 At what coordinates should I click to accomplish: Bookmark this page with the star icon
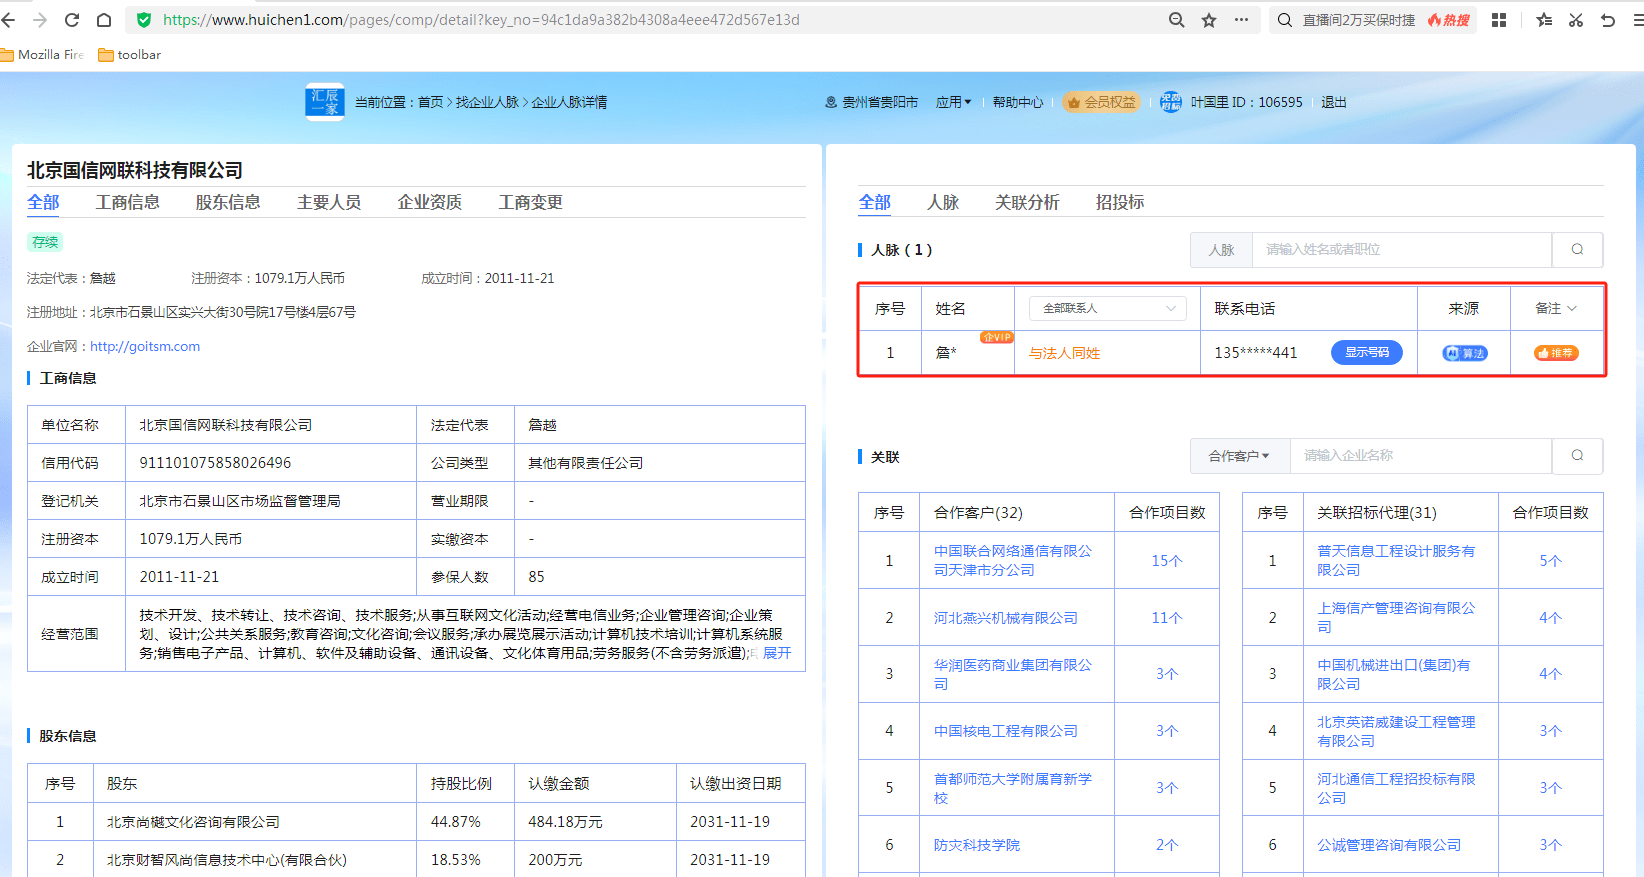click(1209, 20)
